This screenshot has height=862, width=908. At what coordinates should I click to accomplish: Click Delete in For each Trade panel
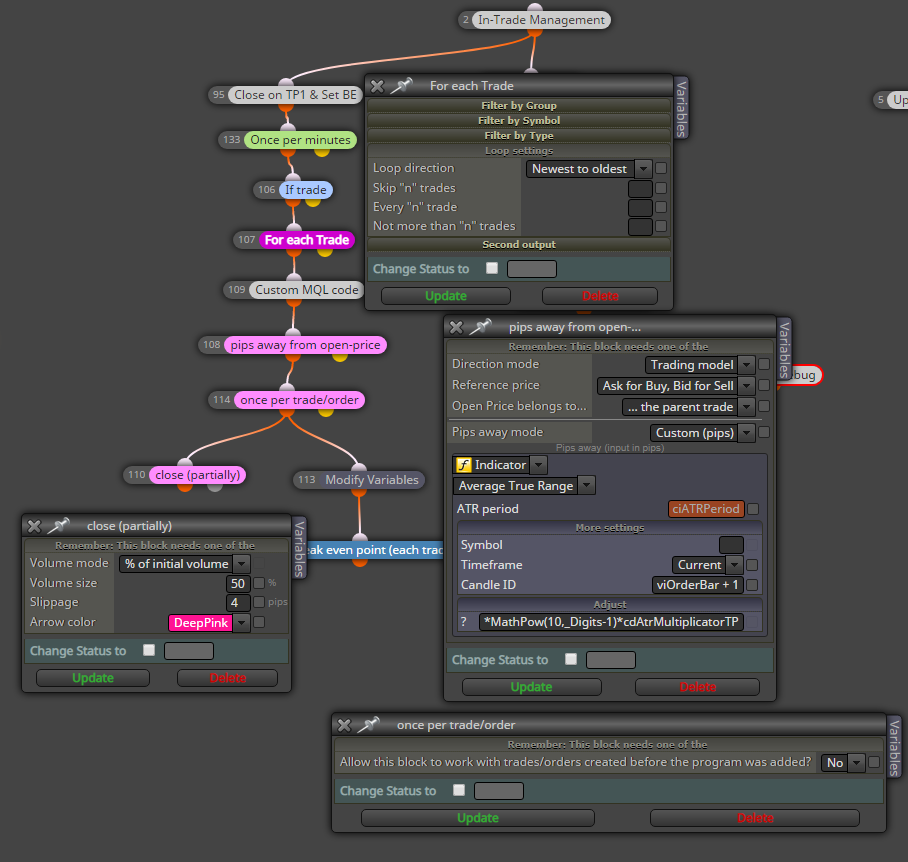600,296
